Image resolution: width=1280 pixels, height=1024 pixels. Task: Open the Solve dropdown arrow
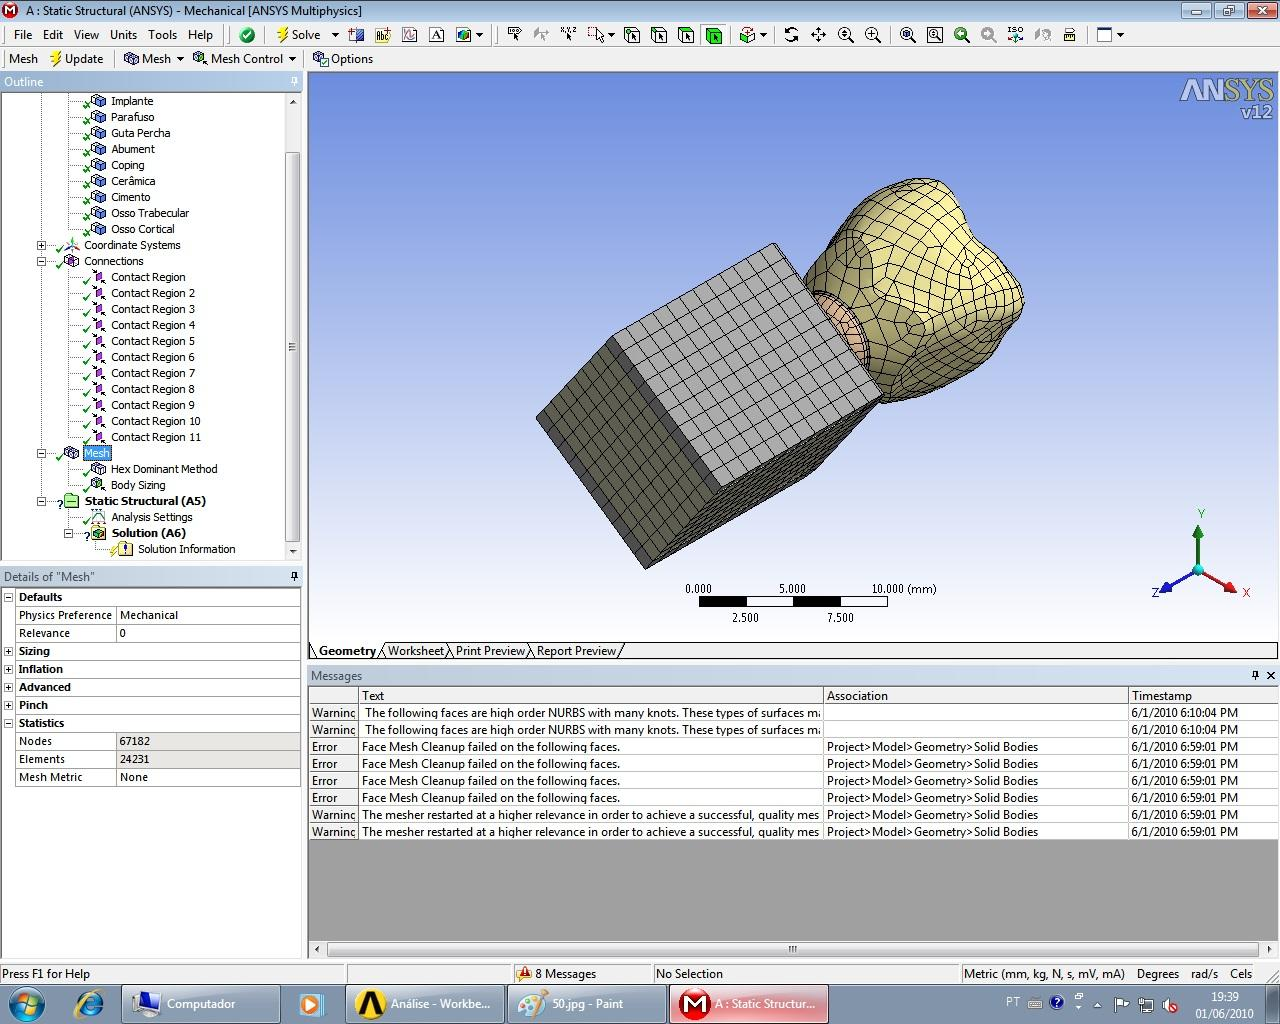pyautogui.click(x=334, y=35)
